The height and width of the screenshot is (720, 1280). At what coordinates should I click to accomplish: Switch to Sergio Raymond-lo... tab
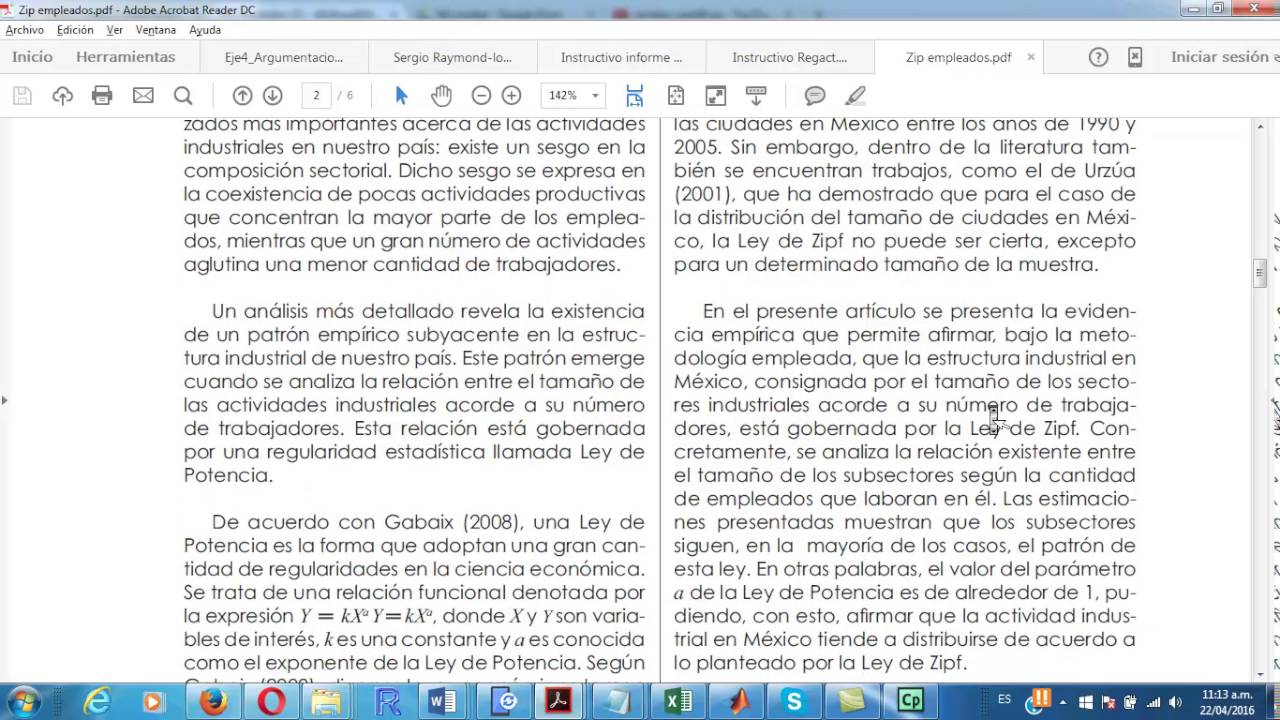452,57
